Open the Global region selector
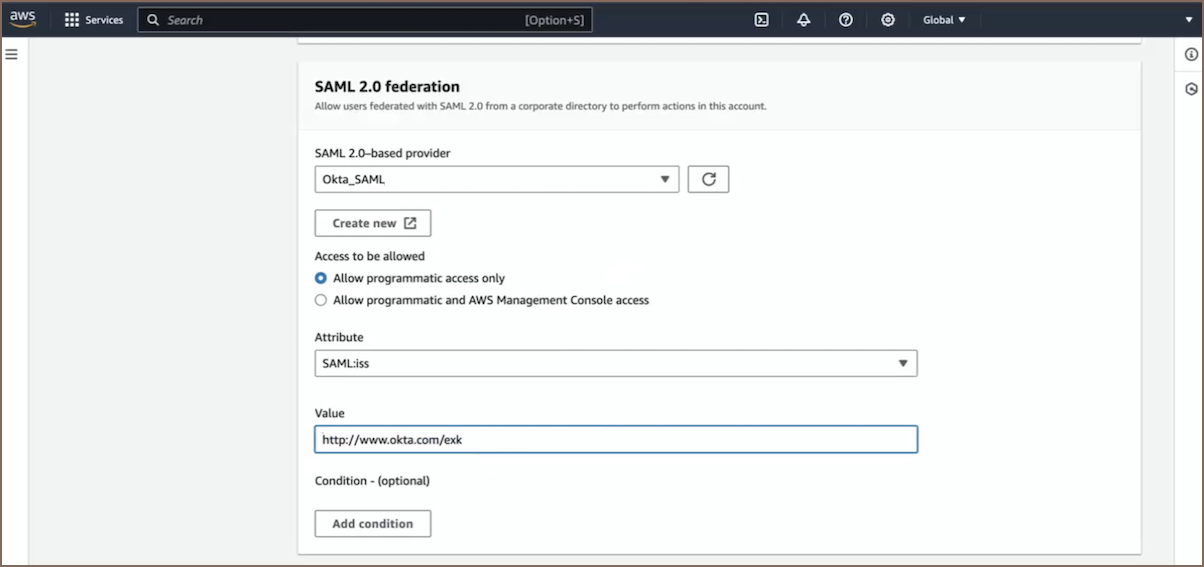This screenshot has width=1204, height=567. click(944, 20)
